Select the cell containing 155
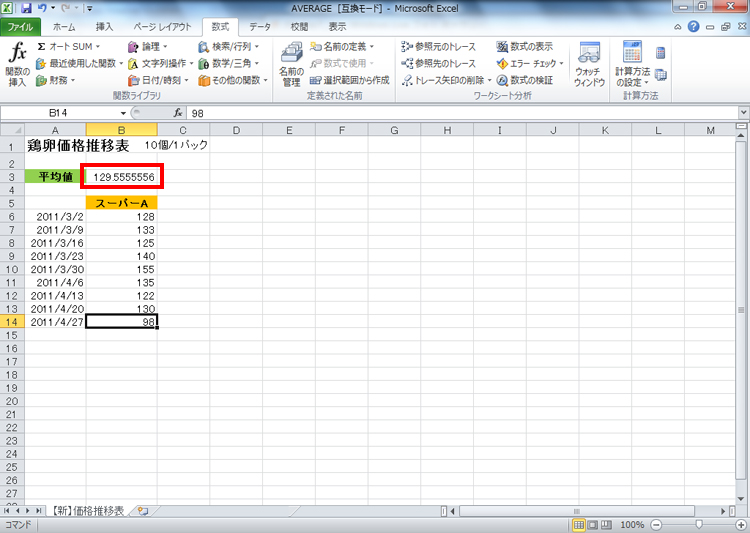Screen dimensions: 750x533 [x=121, y=269]
